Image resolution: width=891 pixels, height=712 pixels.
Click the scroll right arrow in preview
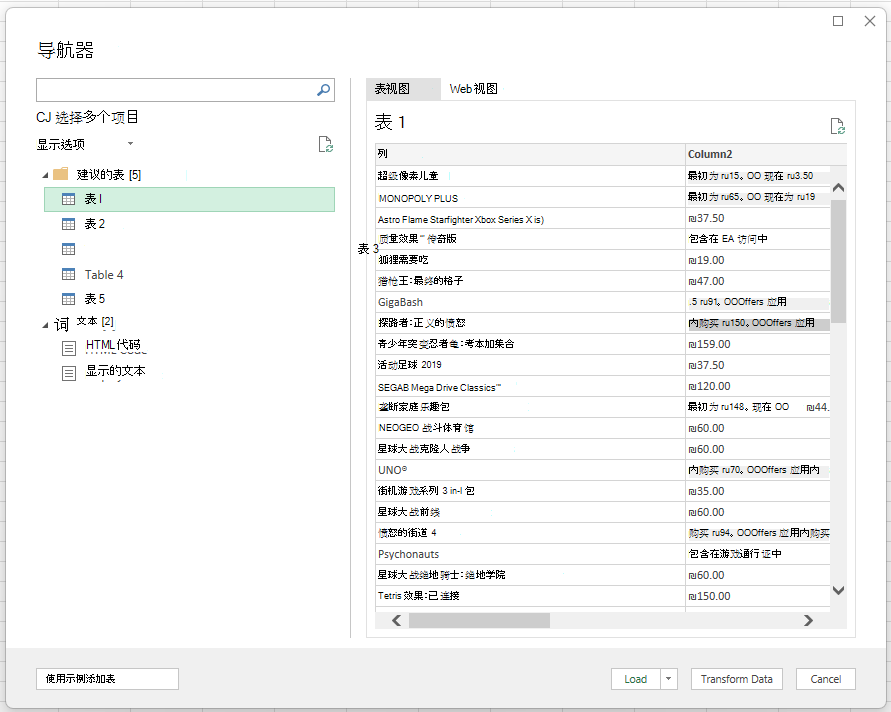click(x=808, y=621)
